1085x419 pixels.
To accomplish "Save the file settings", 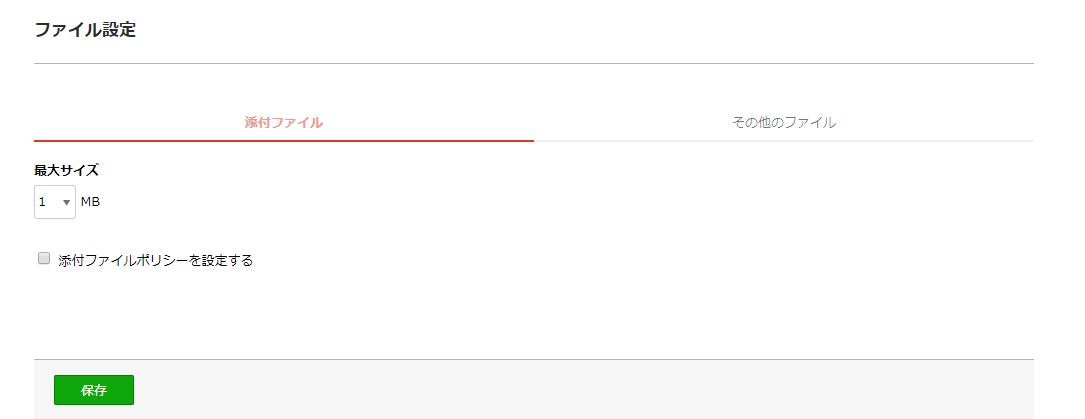I will click(94, 390).
